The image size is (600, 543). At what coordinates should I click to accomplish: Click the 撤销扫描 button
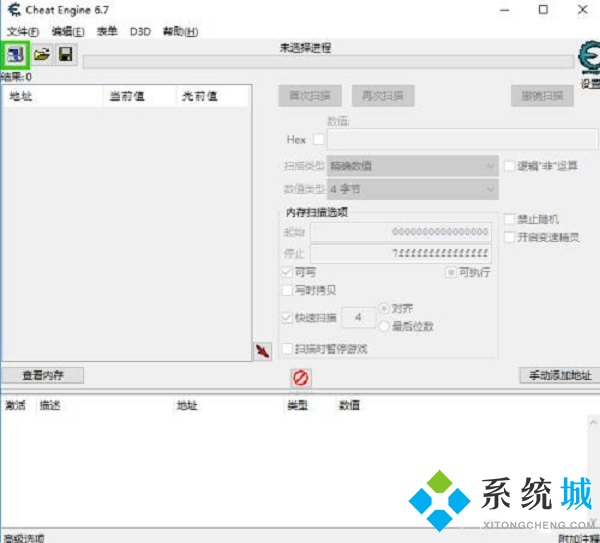pos(542,96)
